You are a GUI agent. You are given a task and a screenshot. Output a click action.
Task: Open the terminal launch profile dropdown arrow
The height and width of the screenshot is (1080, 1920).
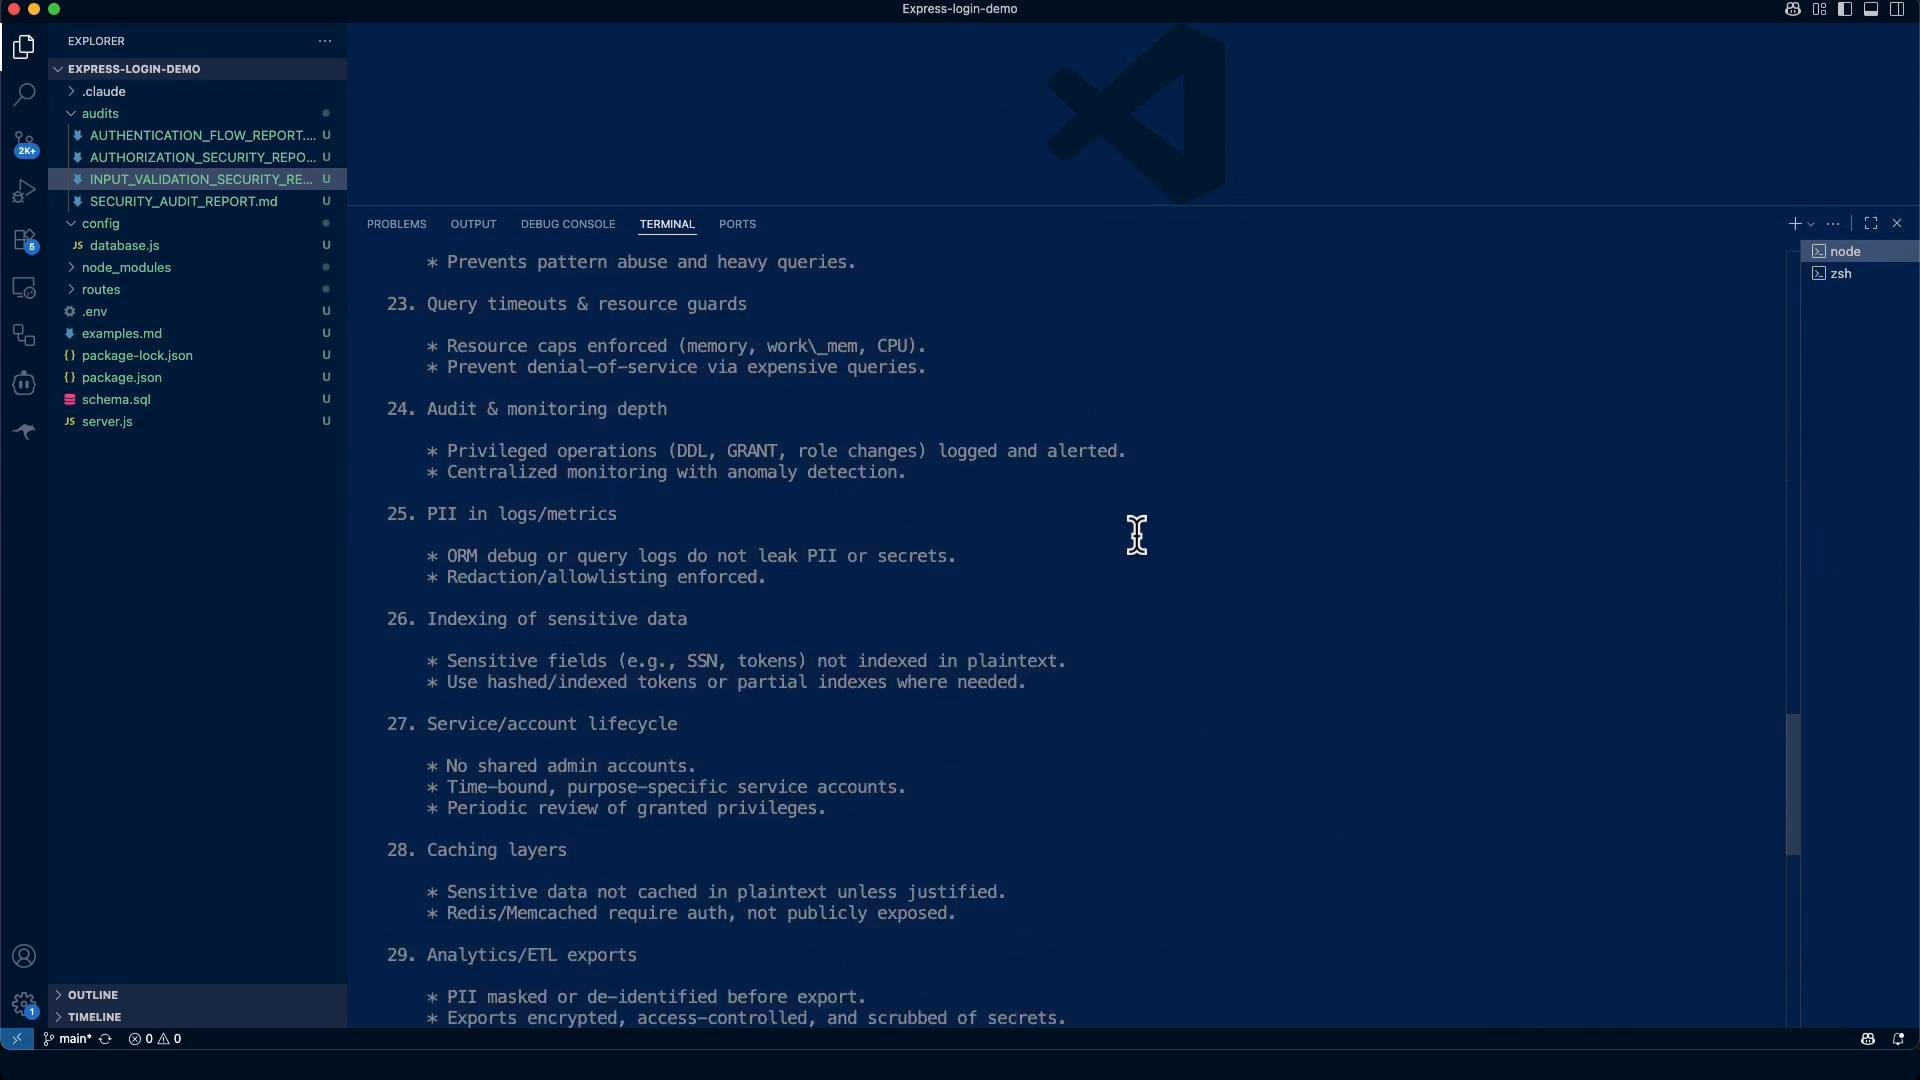tap(1811, 224)
